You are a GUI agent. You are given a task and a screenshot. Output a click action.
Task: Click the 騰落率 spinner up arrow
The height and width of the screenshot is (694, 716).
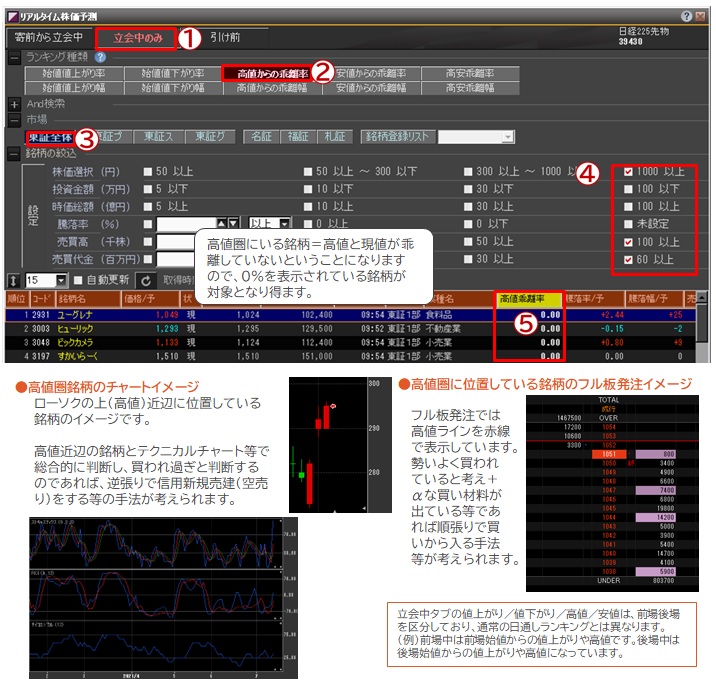tap(222, 224)
